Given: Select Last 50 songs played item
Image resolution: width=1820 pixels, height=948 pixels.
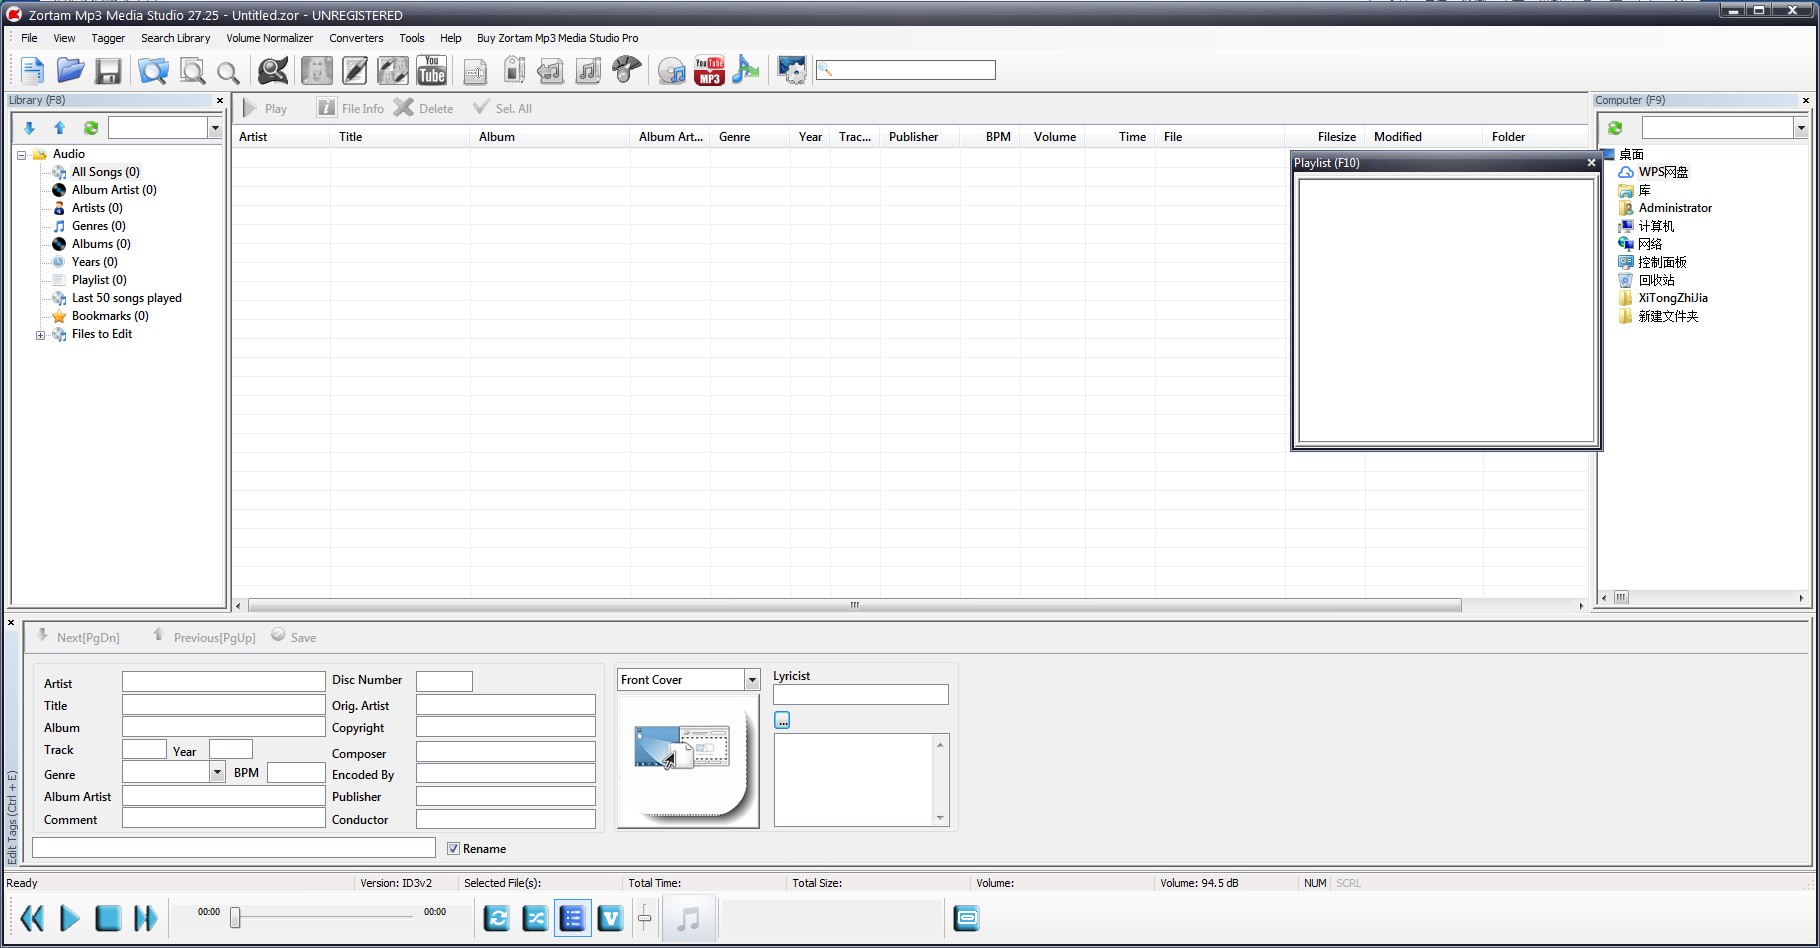Looking at the screenshot, I should pos(126,298).
